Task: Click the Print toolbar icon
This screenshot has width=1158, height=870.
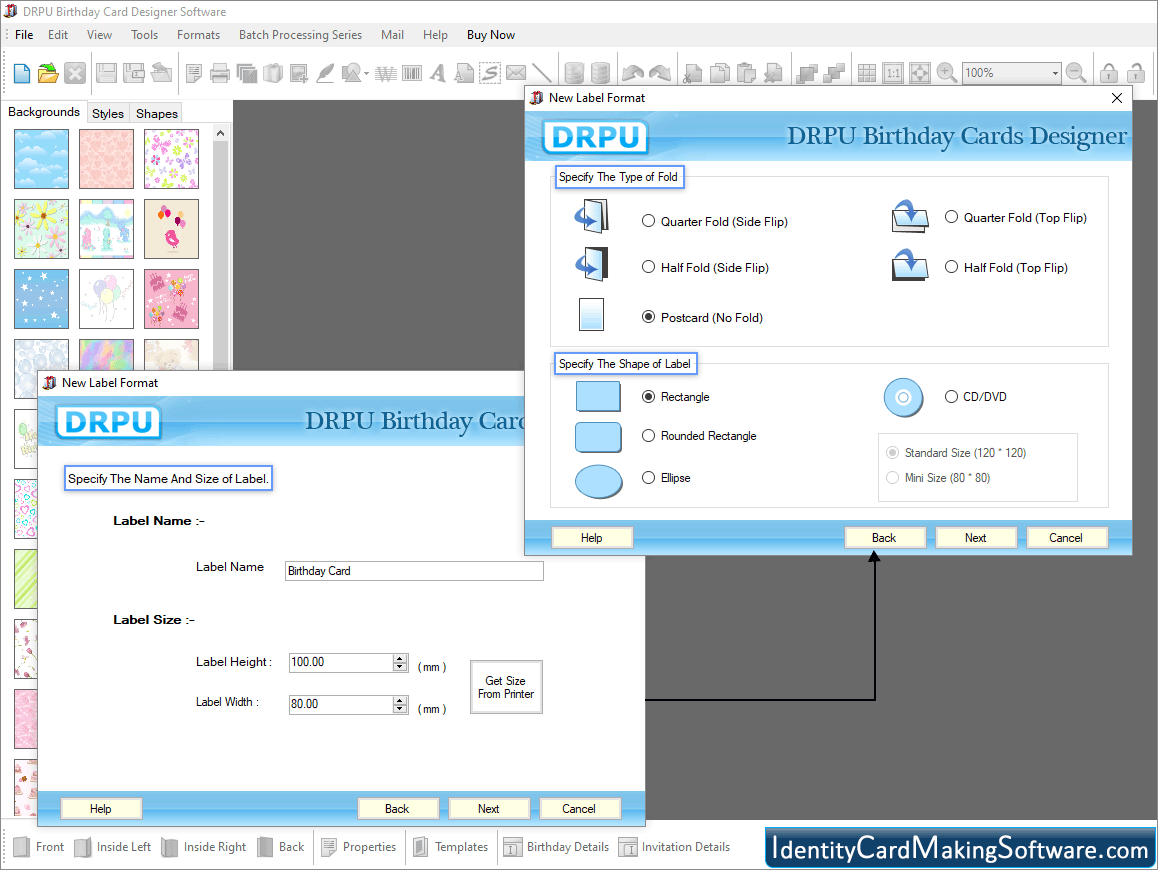Action: [x=220, y=73]
